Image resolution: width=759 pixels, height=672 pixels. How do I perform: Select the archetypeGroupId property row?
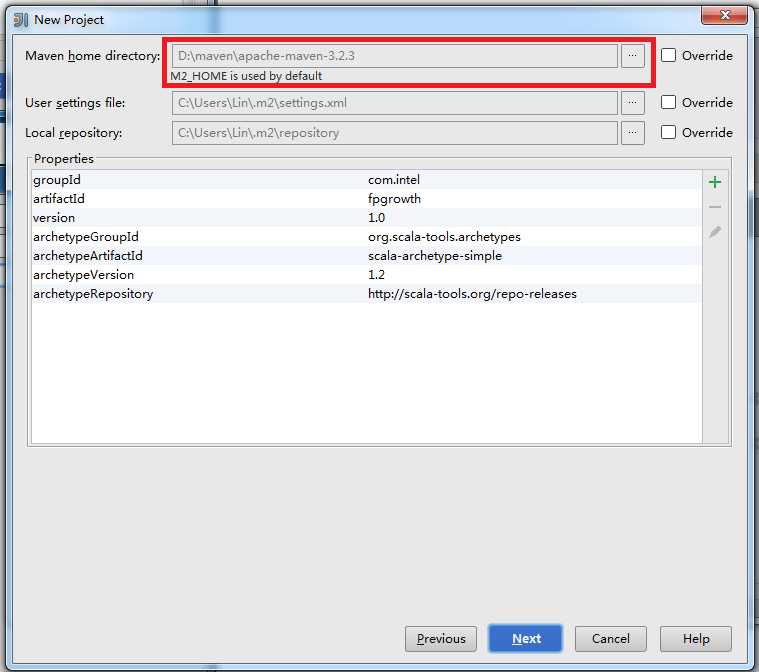[x=366, y=236]
